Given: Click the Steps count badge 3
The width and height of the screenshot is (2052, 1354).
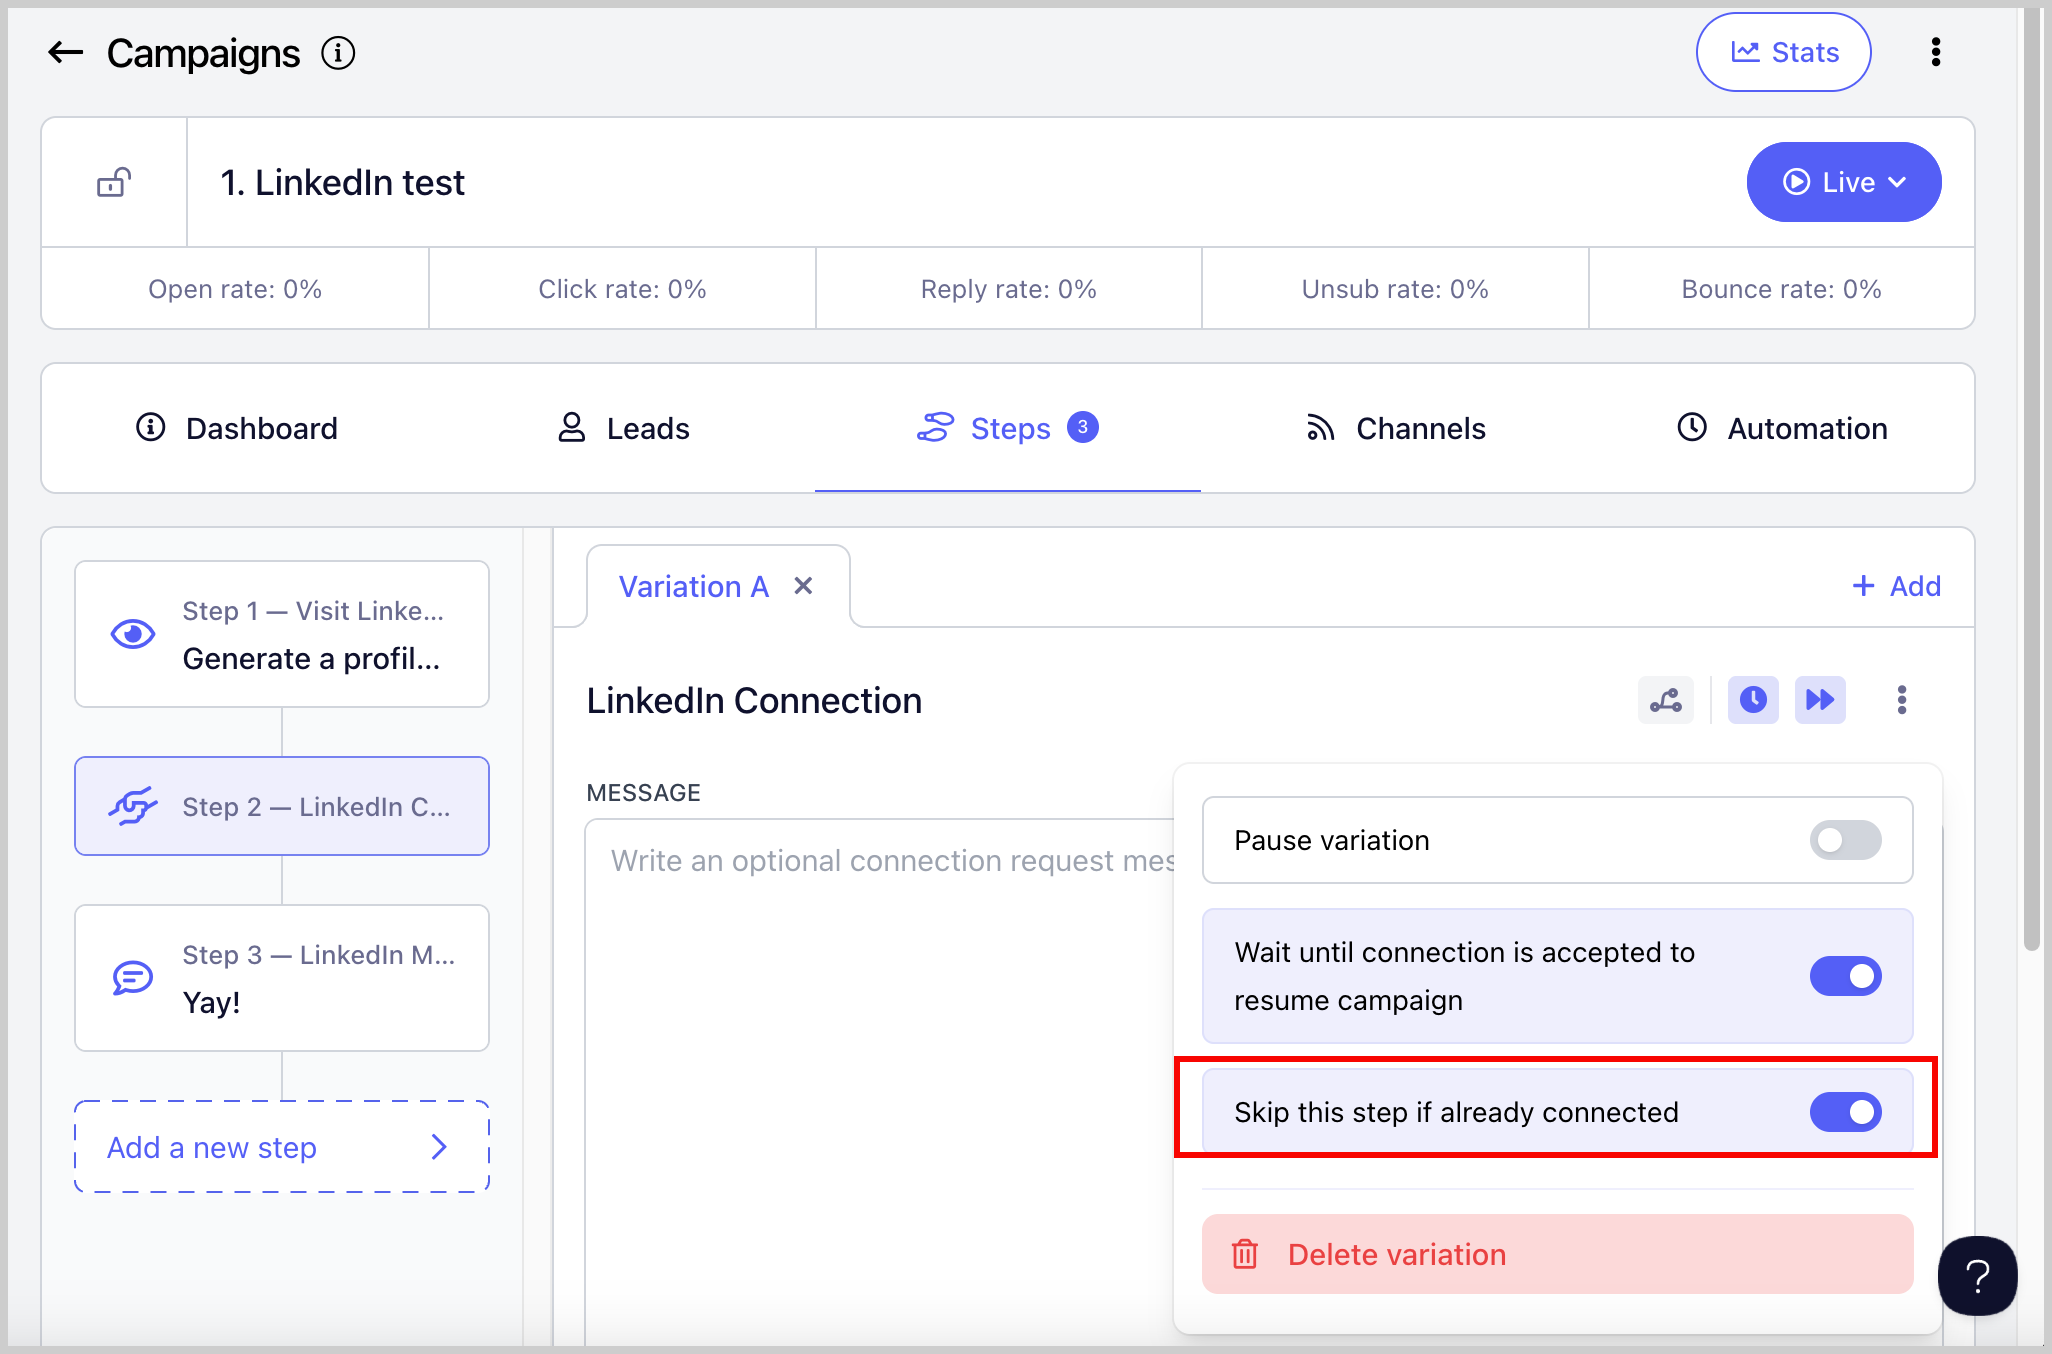Looking at the screenshot, I should pyautogui.click(x=1083, y=427).
